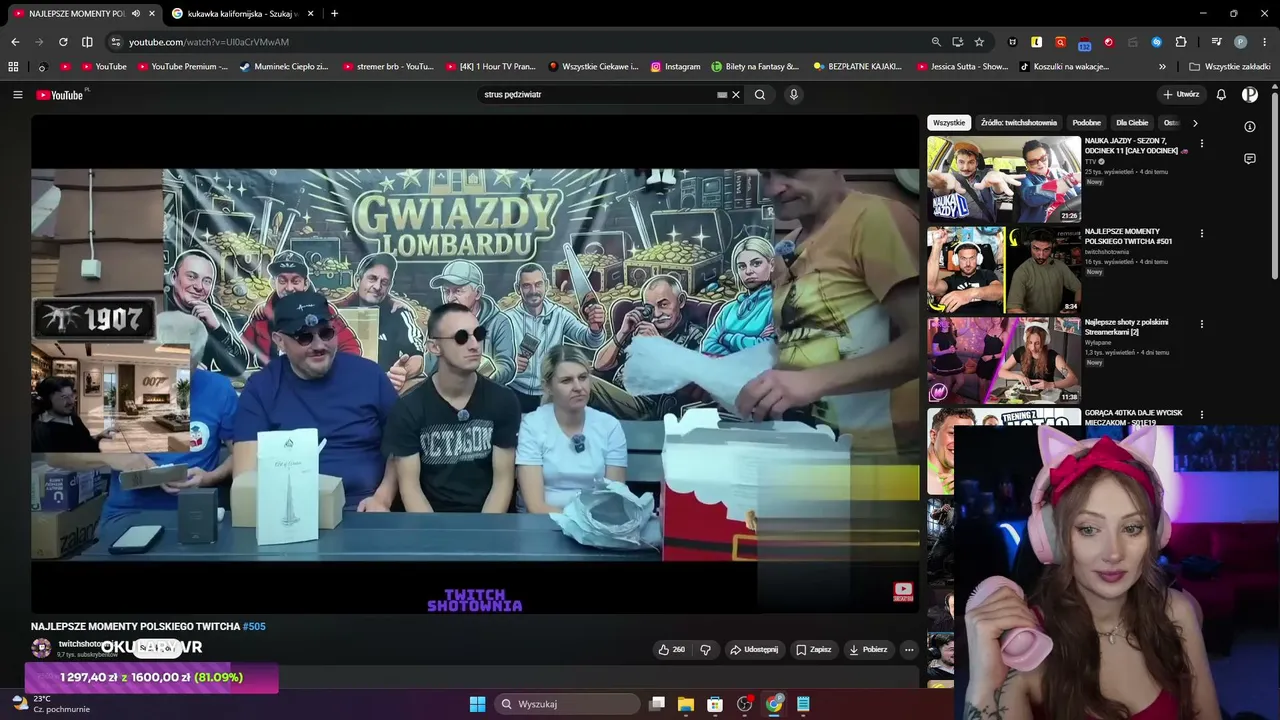The height and width of the screenshot is (720, 1280).
Task: Open Microsoft Store from the taskbar
Action: [715, 704]
